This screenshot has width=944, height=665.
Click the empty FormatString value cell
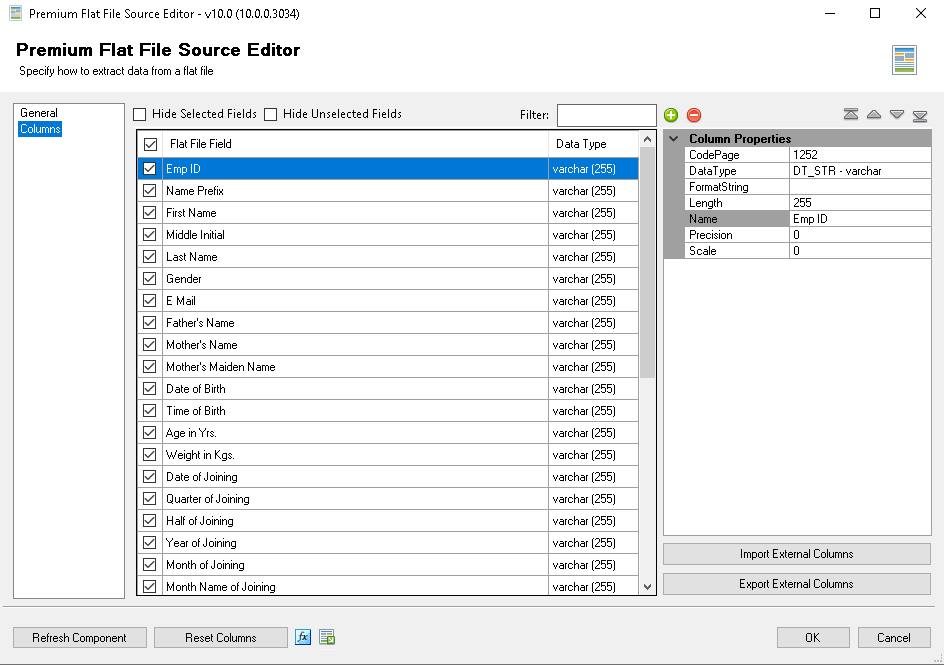(x=860, y=187)
